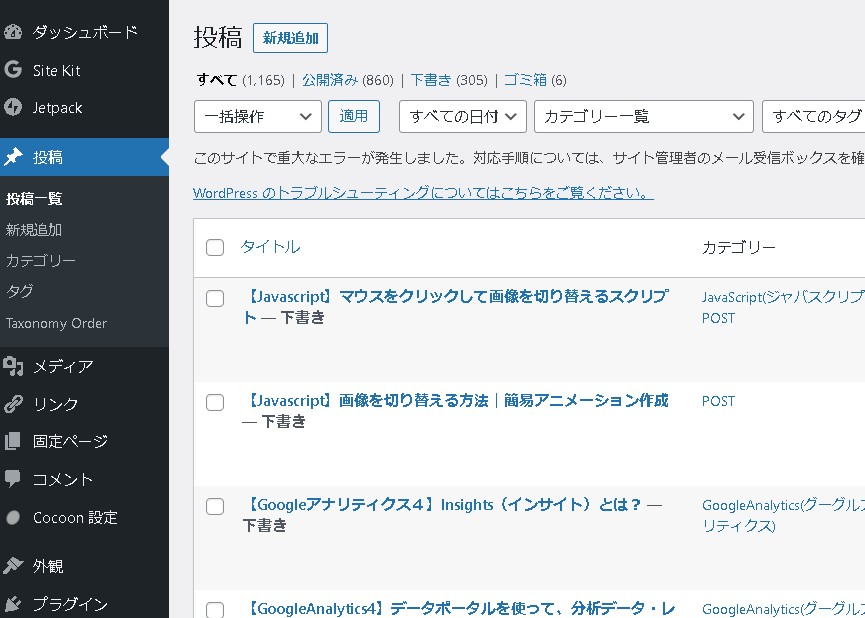
Task: Select Taxonomy Order in the sidebar
Action: [56, 323]
